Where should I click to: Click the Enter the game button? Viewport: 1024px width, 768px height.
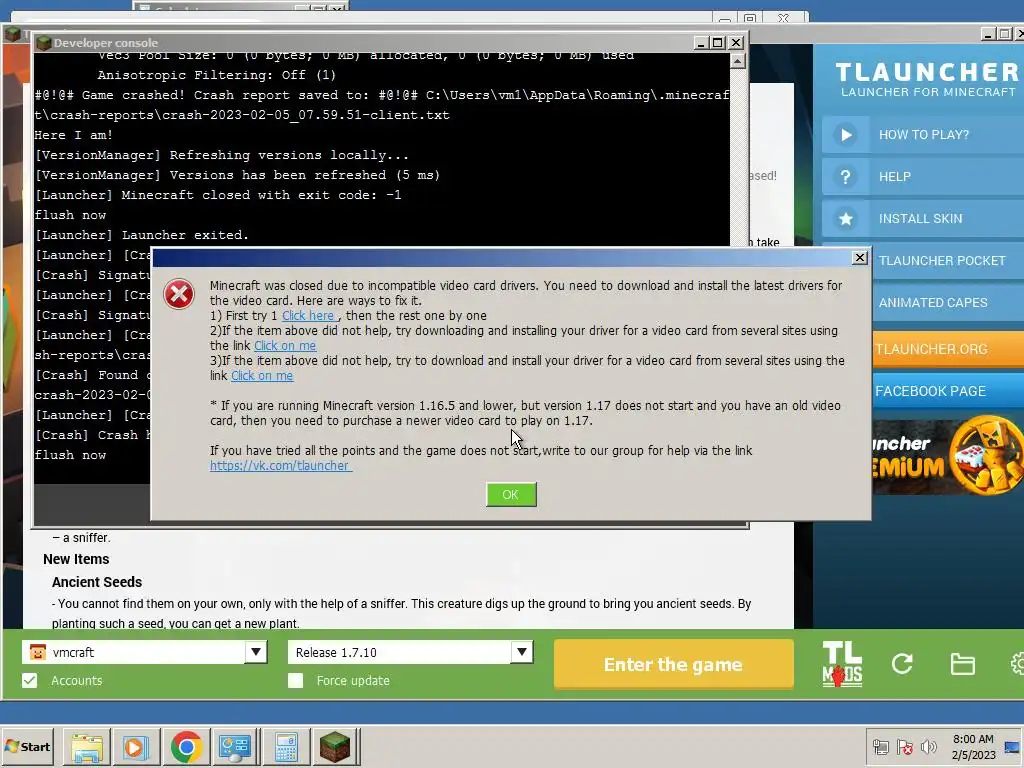(673, 664)
